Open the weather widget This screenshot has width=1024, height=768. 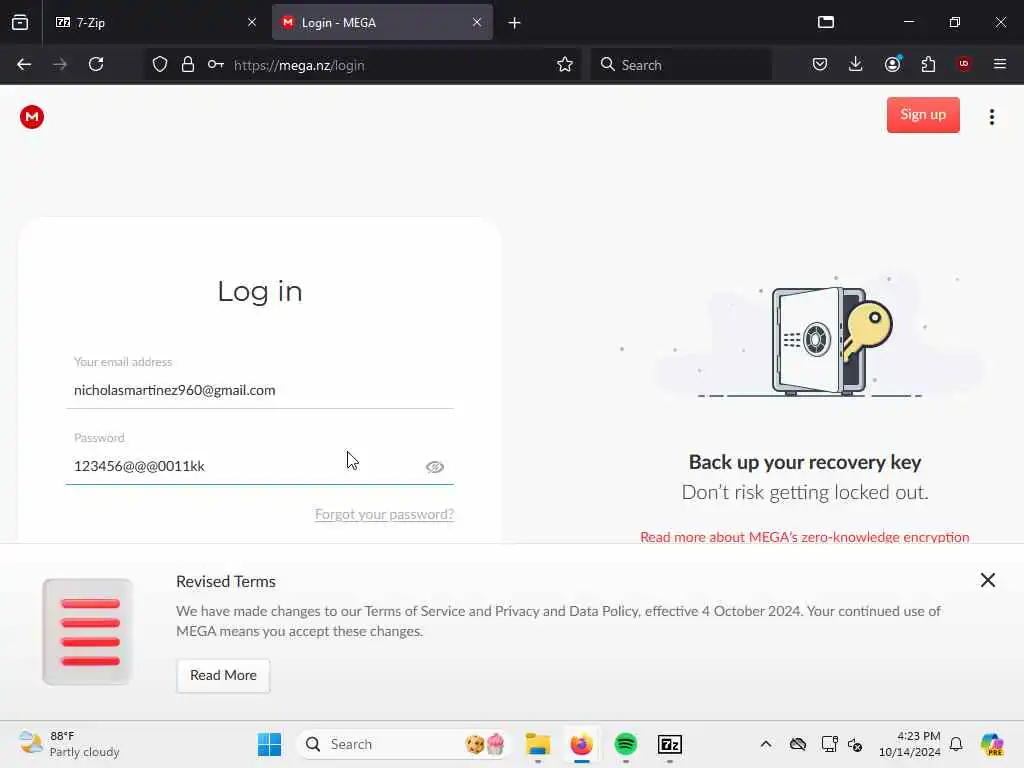coord(69,744)
